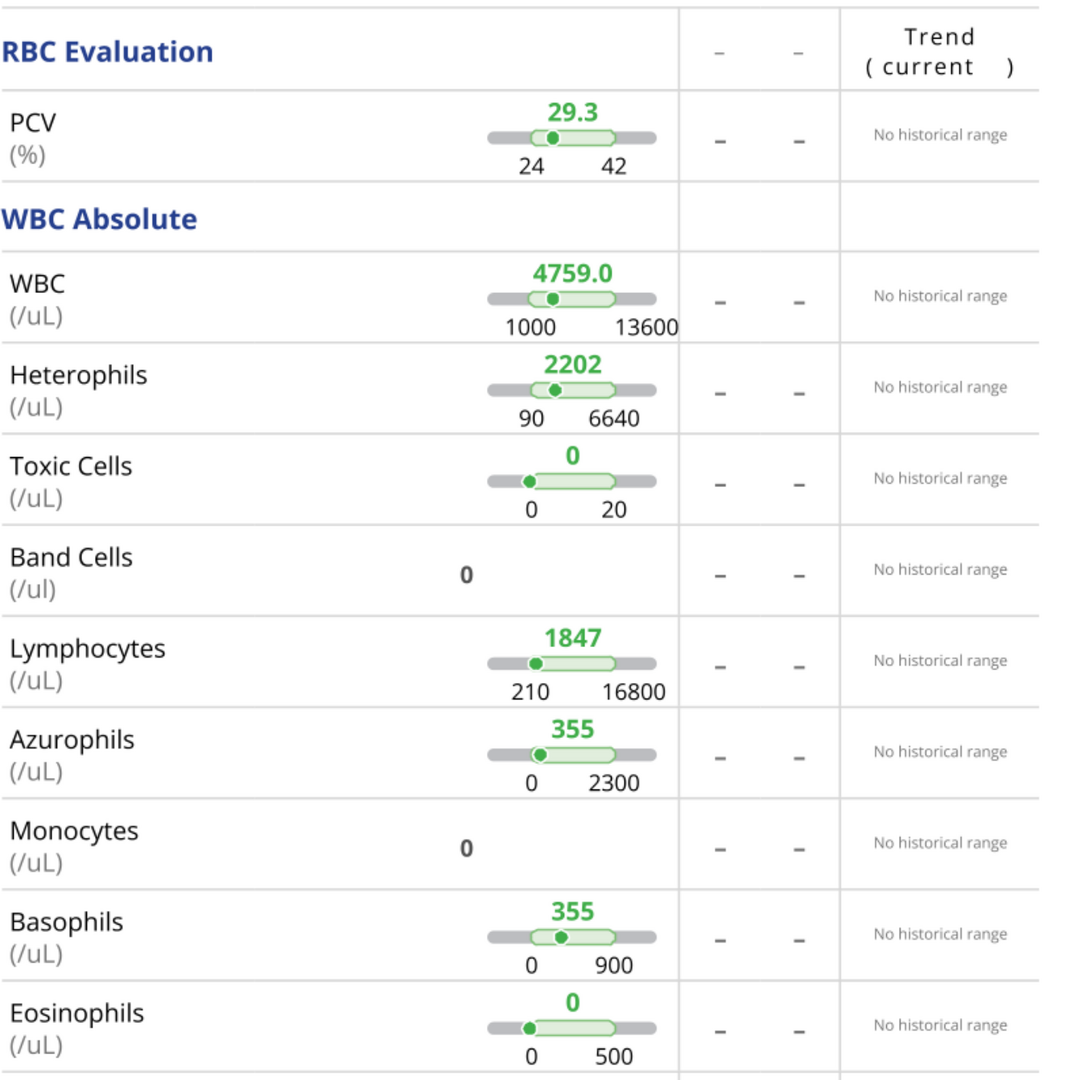This screenshot has height=1080, width=1068.
Task: Click the Heterophils value 2202
Action: (x=572, y=364)
